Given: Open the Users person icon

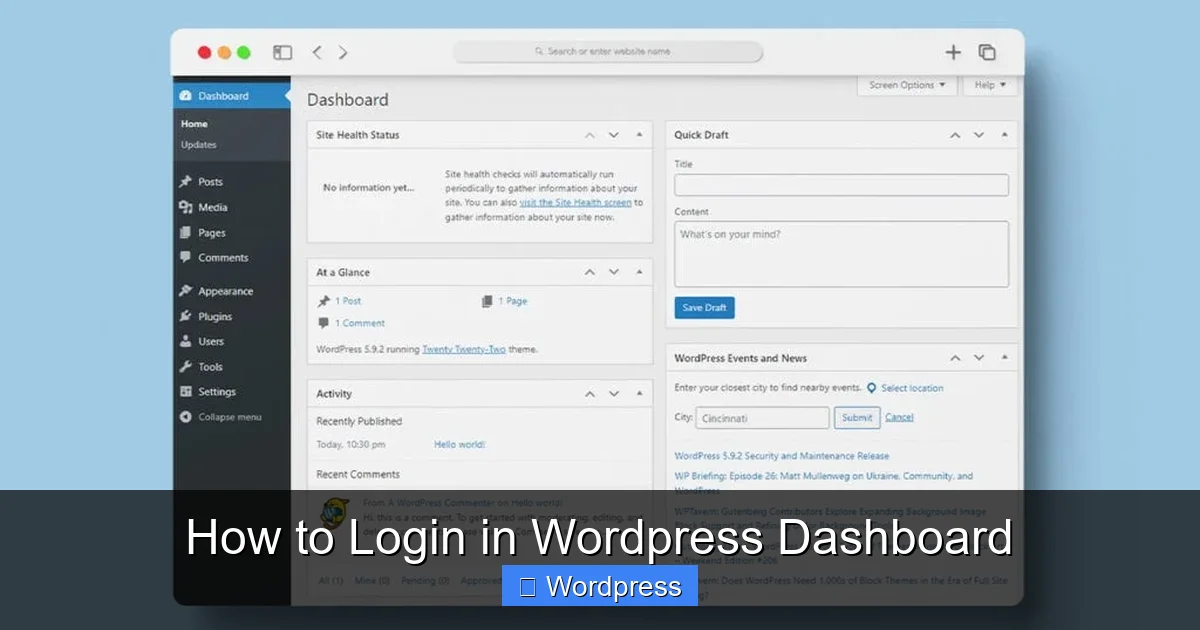Looking at the screenshot, I should [185, 341].
